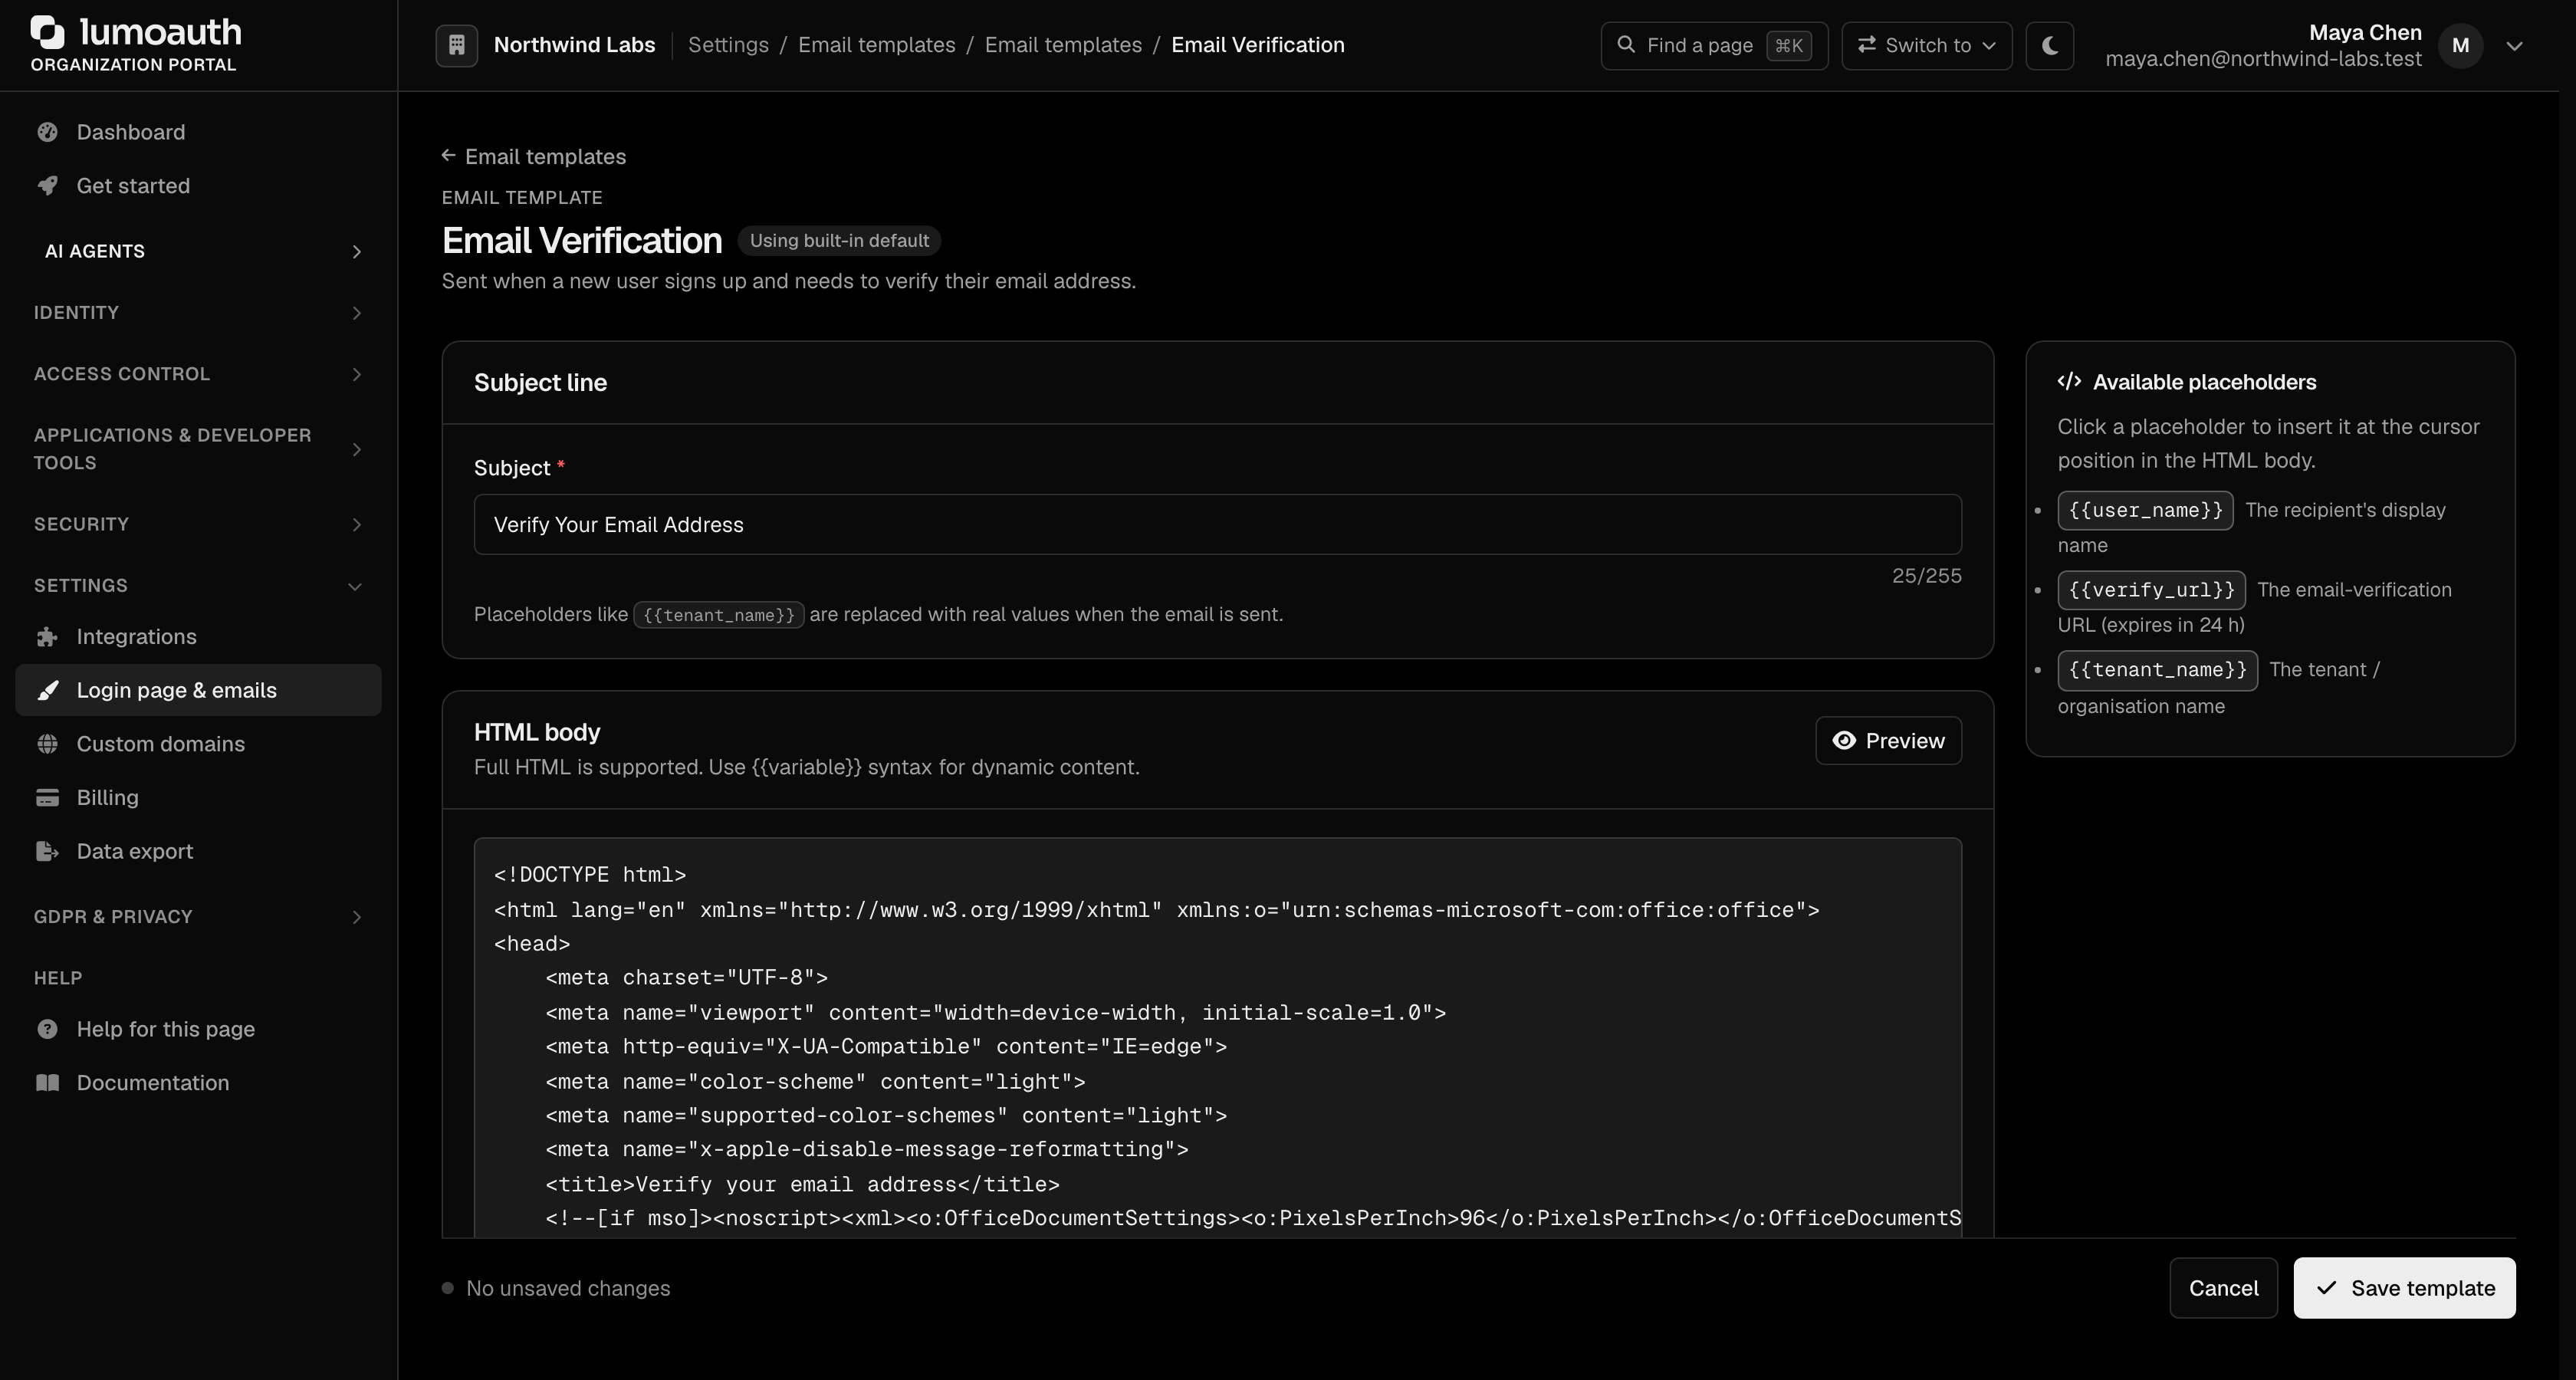Insert the {{verify_url}} placeholder

point(2151,590)
